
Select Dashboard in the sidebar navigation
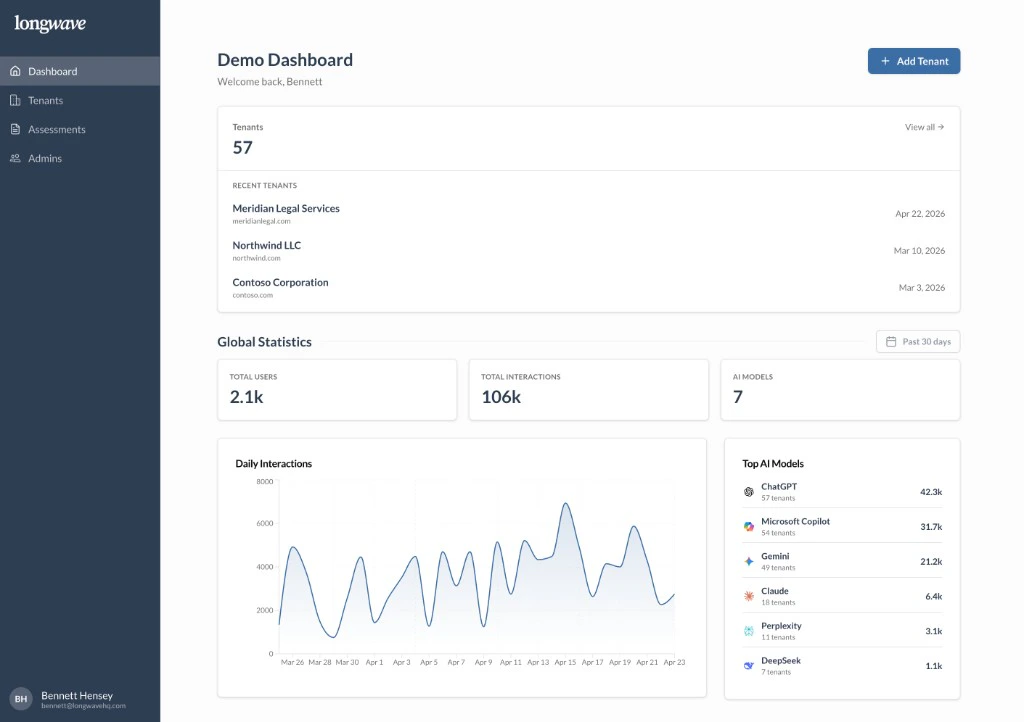(52, 70)
